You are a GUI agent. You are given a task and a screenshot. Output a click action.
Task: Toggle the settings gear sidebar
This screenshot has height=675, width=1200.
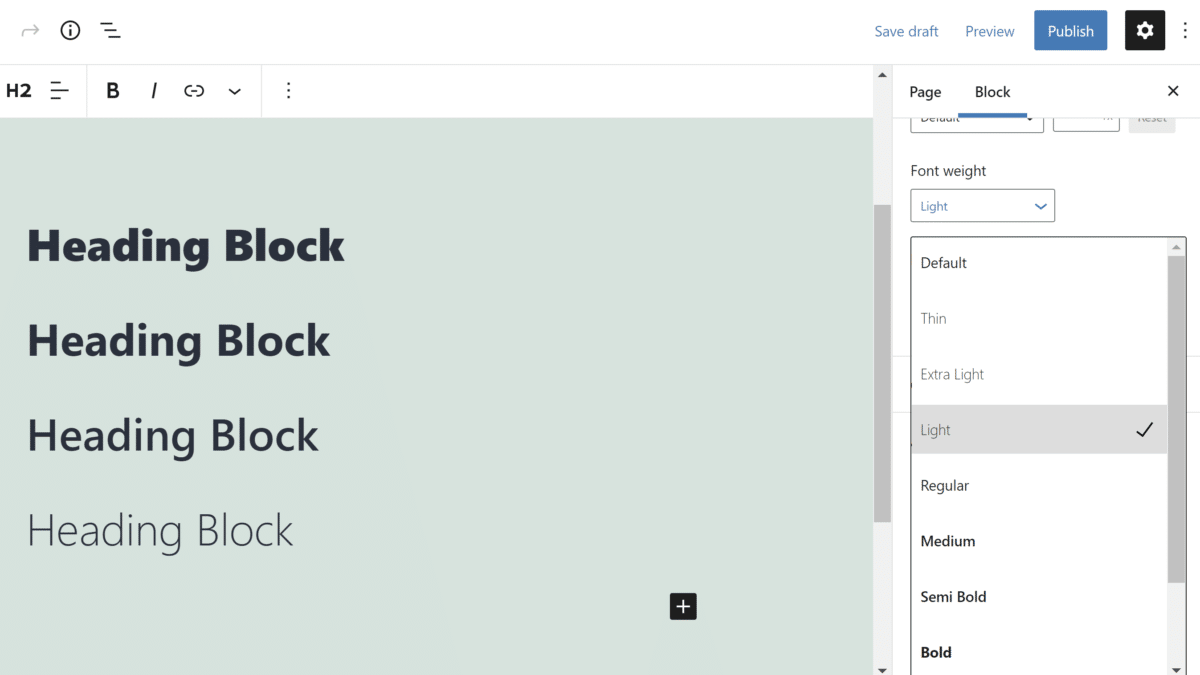1145,31
